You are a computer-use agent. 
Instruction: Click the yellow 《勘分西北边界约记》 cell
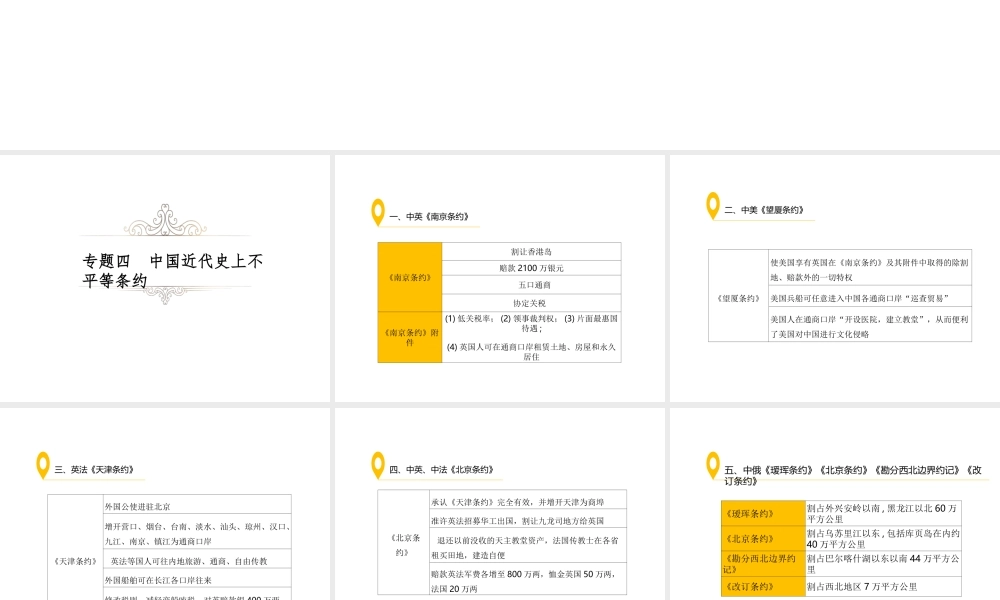763,564
